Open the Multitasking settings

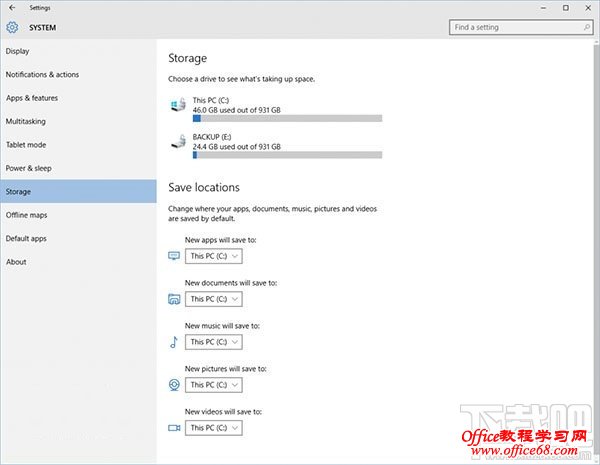(78, 121)
